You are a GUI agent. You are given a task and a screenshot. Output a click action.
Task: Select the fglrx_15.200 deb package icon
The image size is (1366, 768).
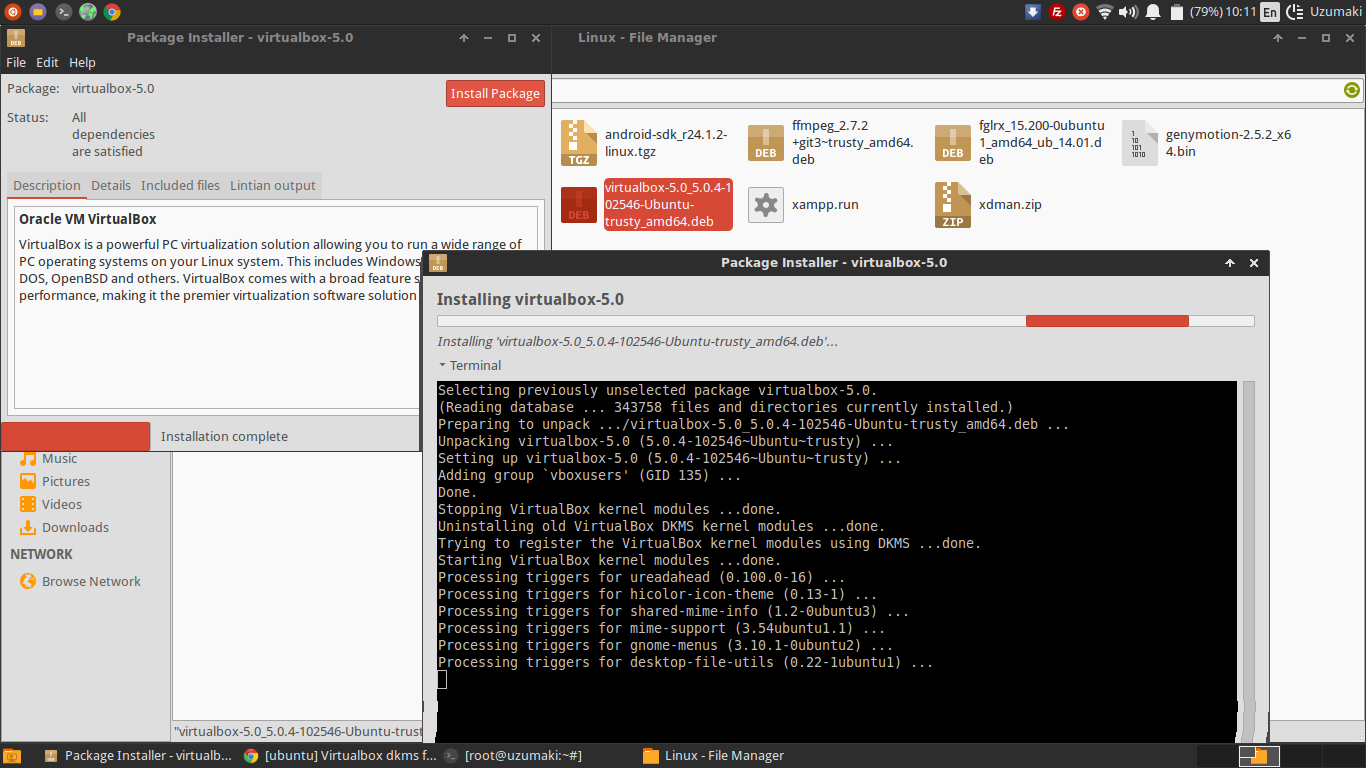pyautogui.click(x=953, y=143)
